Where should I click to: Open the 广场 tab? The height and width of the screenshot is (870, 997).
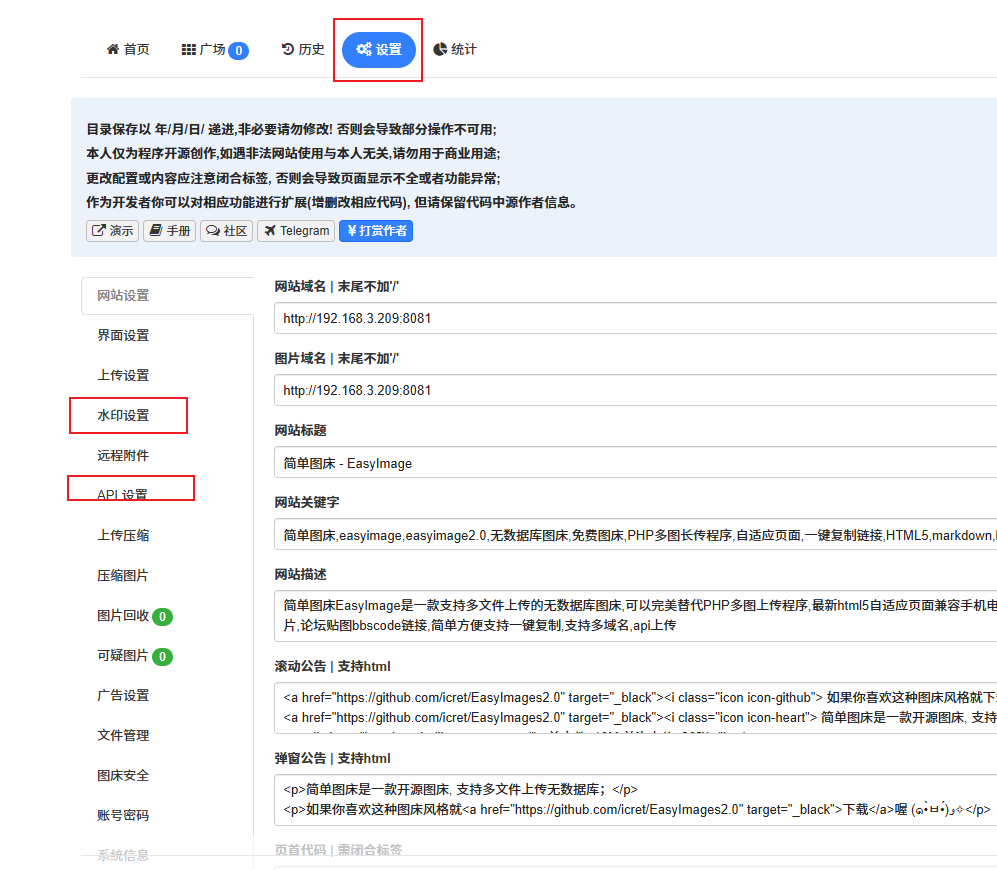pos(215,50)
